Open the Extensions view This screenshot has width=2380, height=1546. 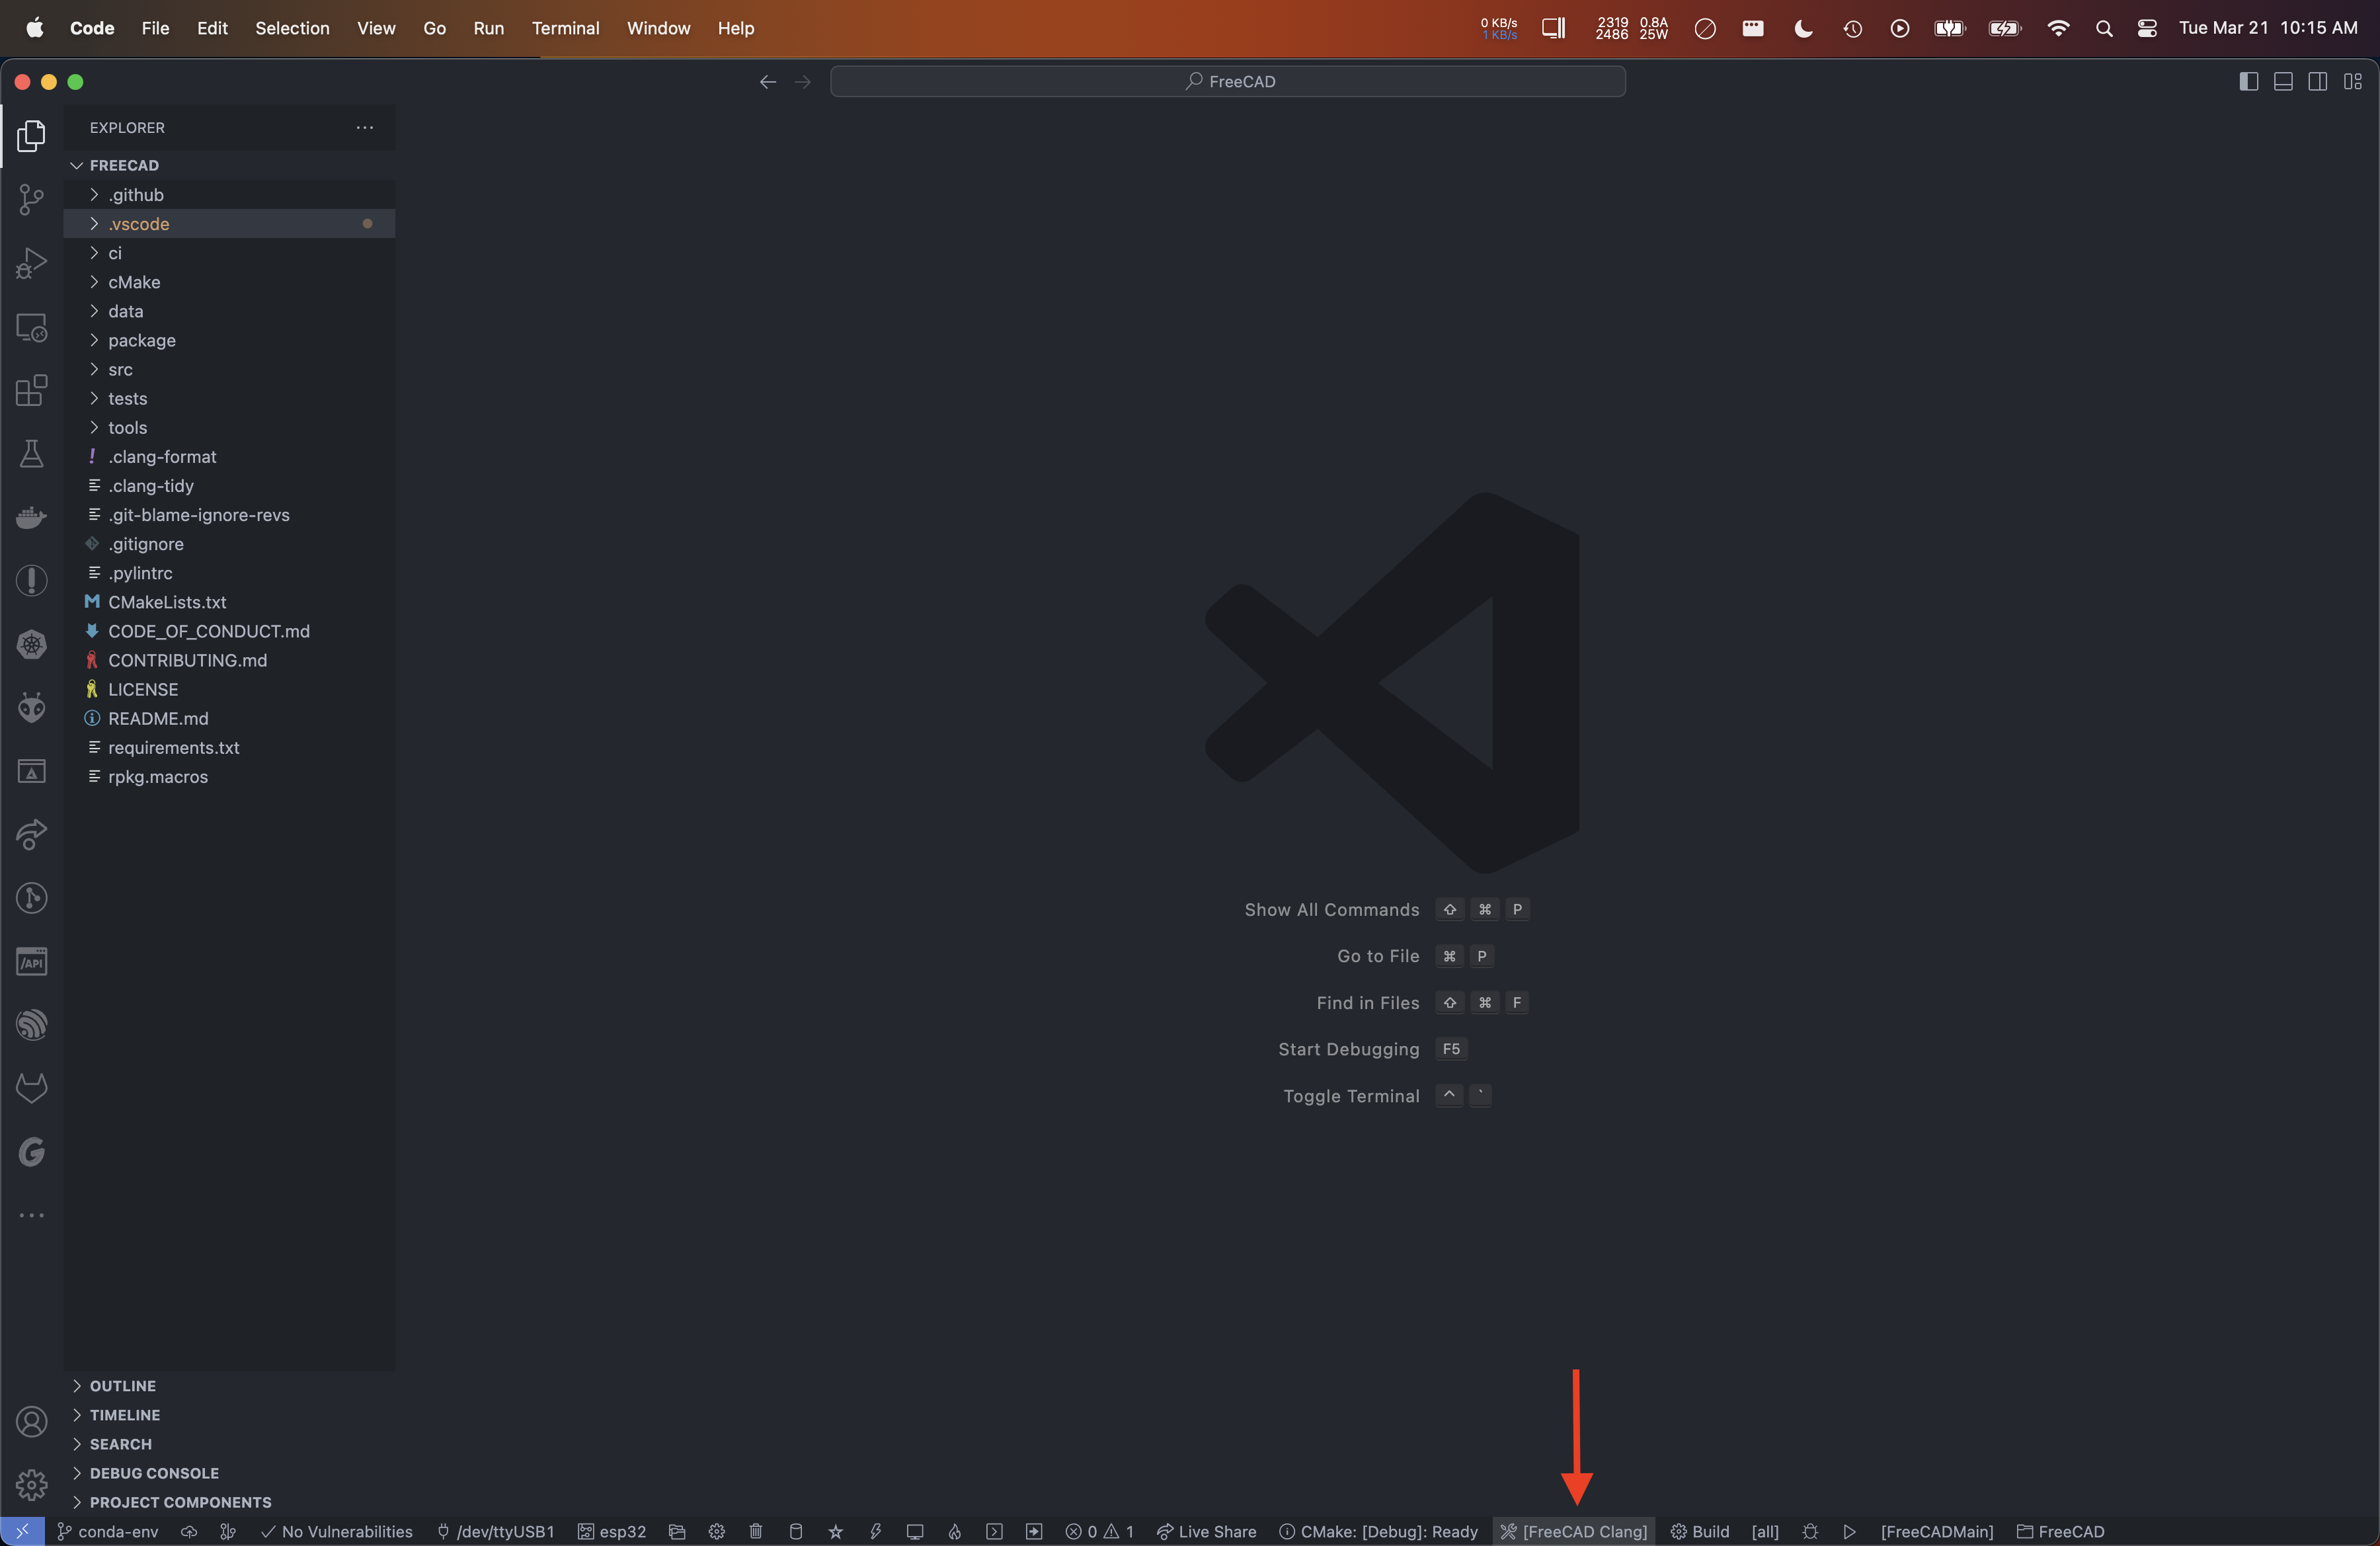click(x=31, y=390)
